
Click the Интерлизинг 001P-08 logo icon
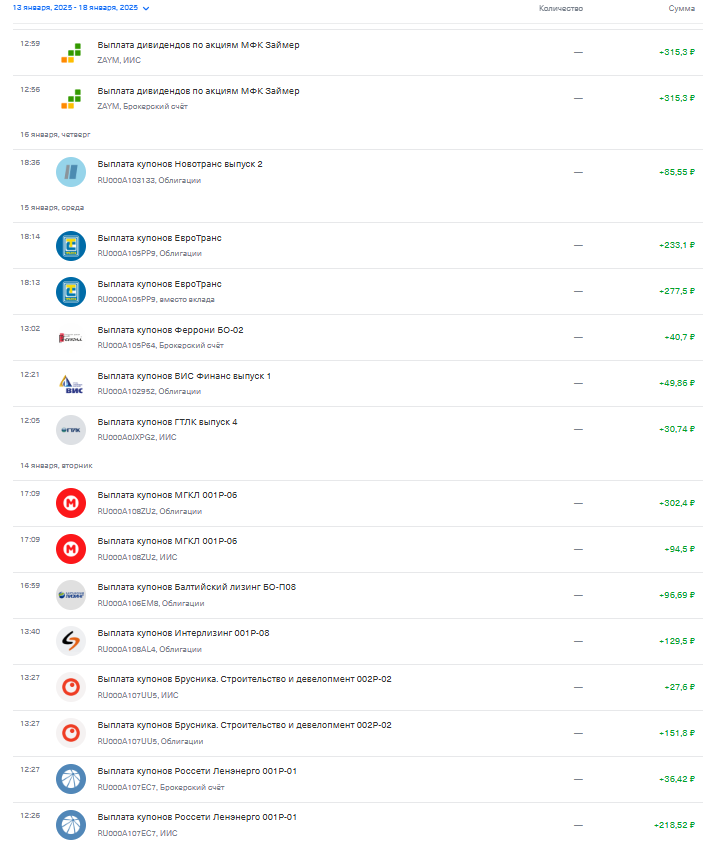click(71, 641)
